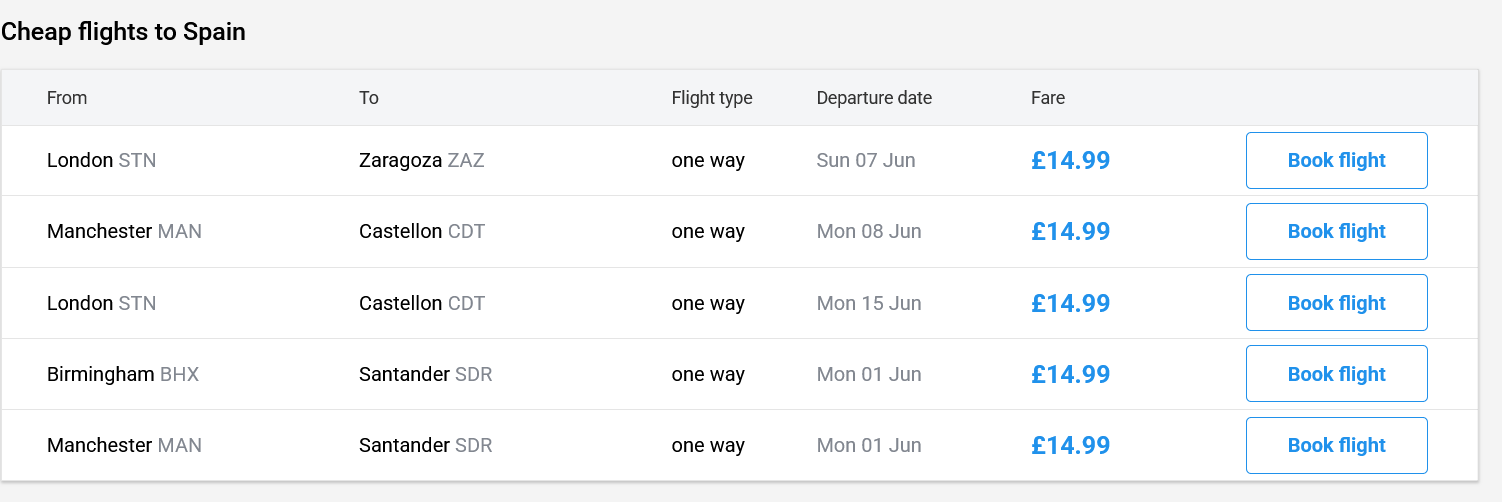
Task: Click the Mon 15 Jun departure date
Action: 869,303
